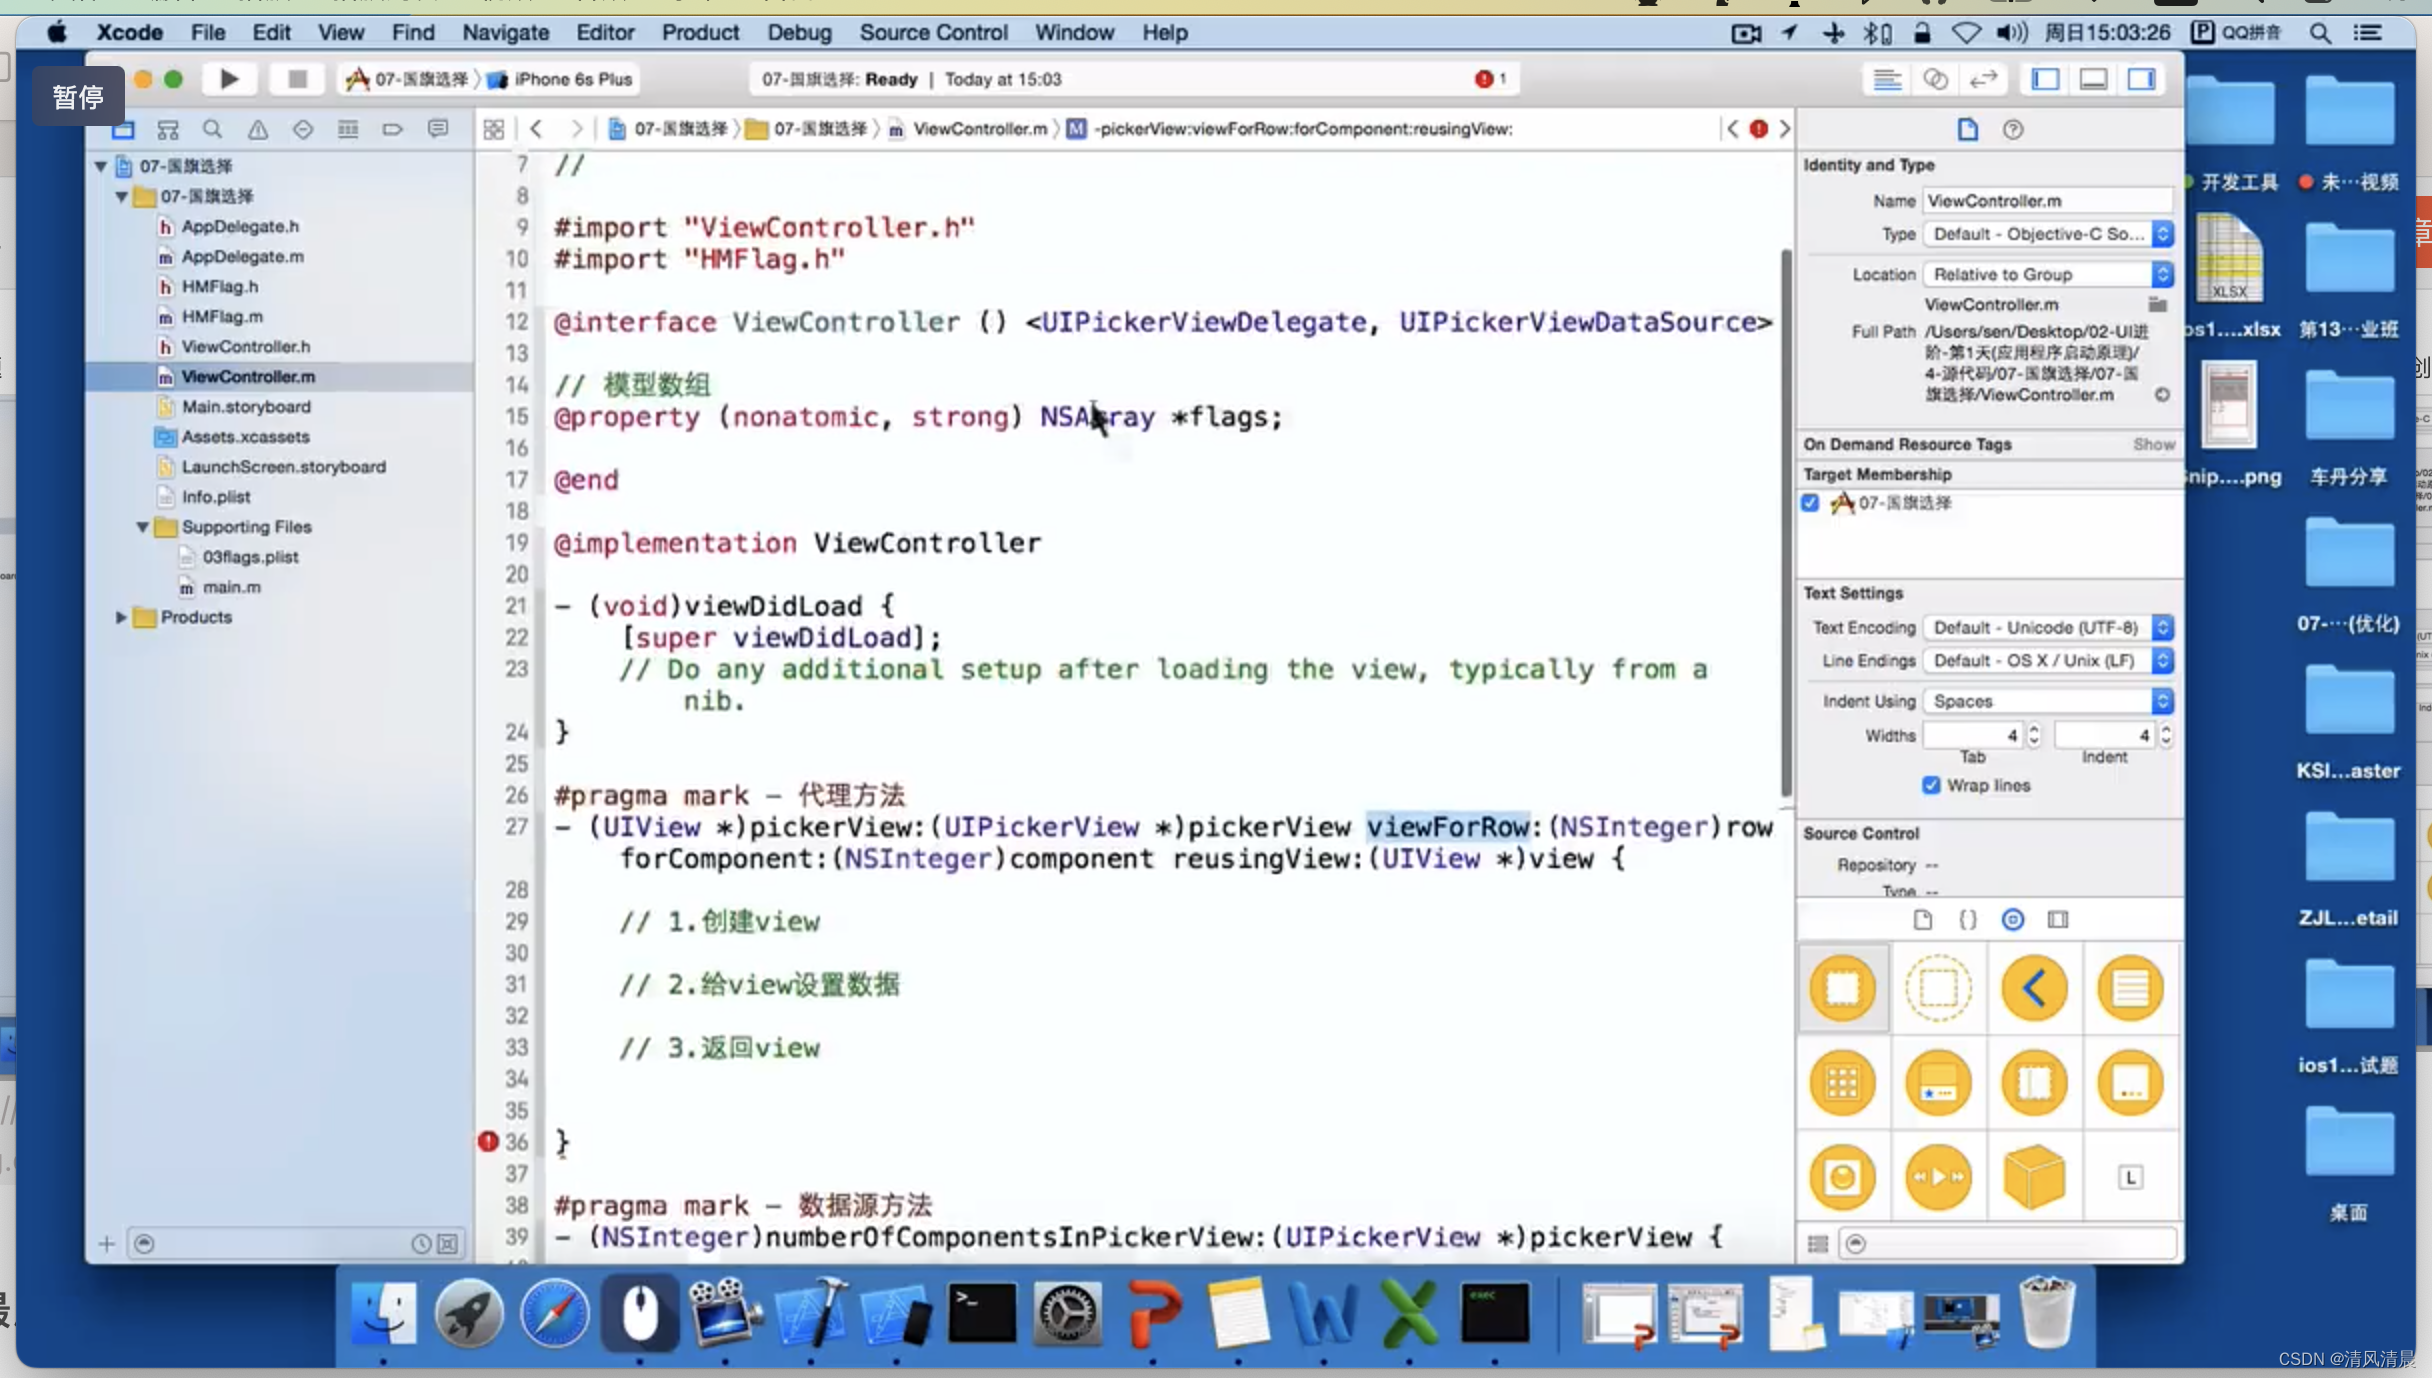
Task: Open the Assistant Editor split view icon
Action: pyautogui.click(x=1936, y=79)
